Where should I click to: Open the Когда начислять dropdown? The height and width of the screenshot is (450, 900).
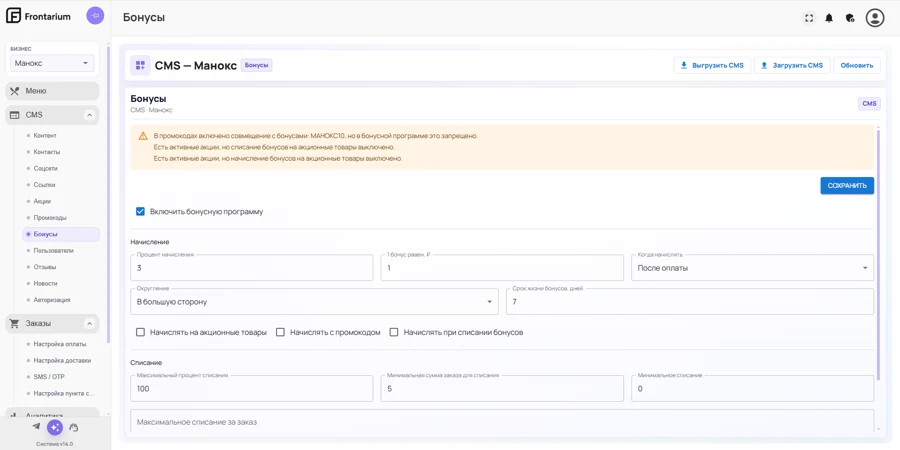pos(752,268)
